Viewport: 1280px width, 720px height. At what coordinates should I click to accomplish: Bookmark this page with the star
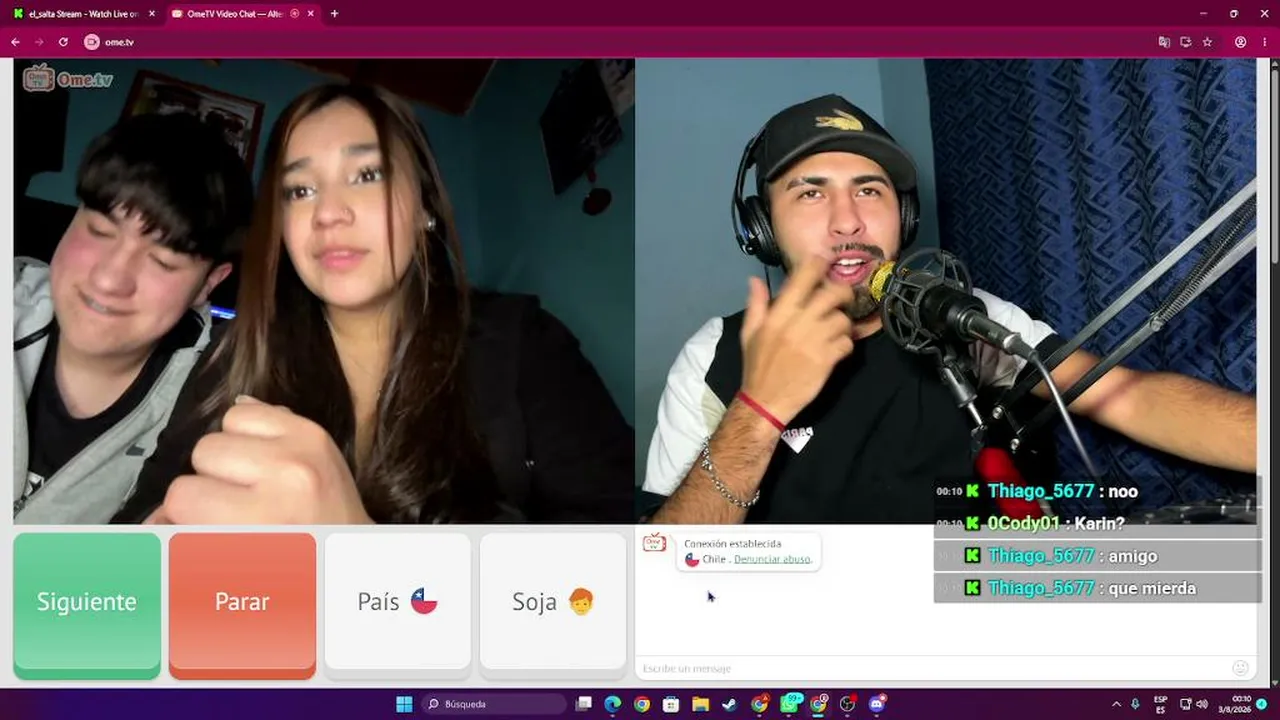point(1207,42)
